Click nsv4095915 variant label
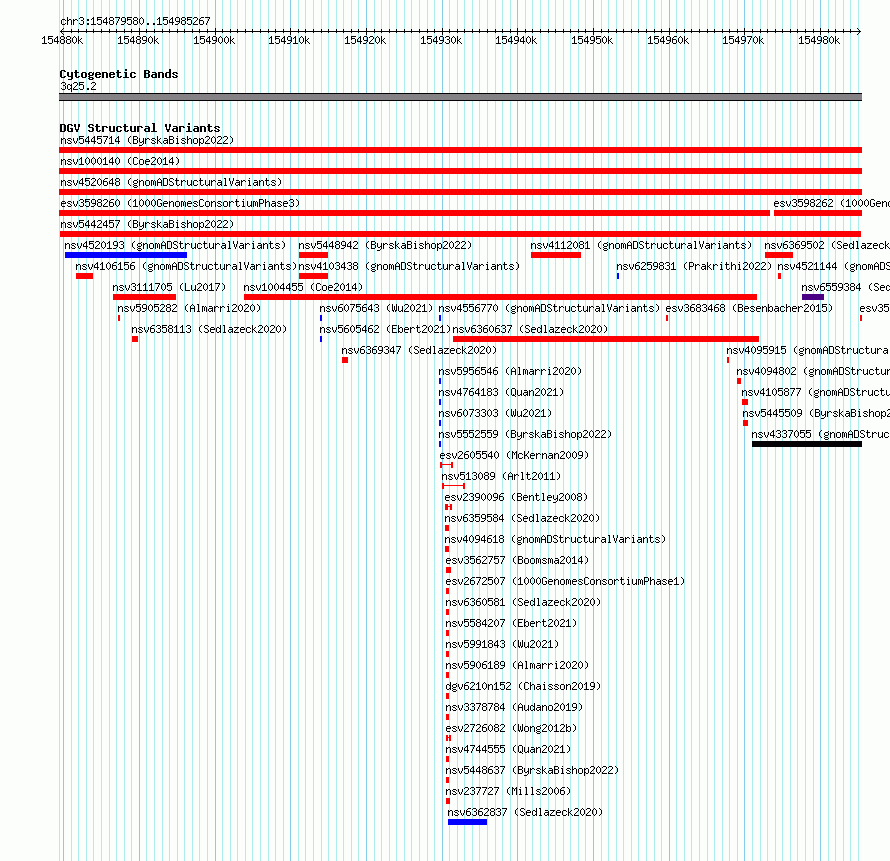Screen dimensions: 890x861 click(x=808, y=350)
